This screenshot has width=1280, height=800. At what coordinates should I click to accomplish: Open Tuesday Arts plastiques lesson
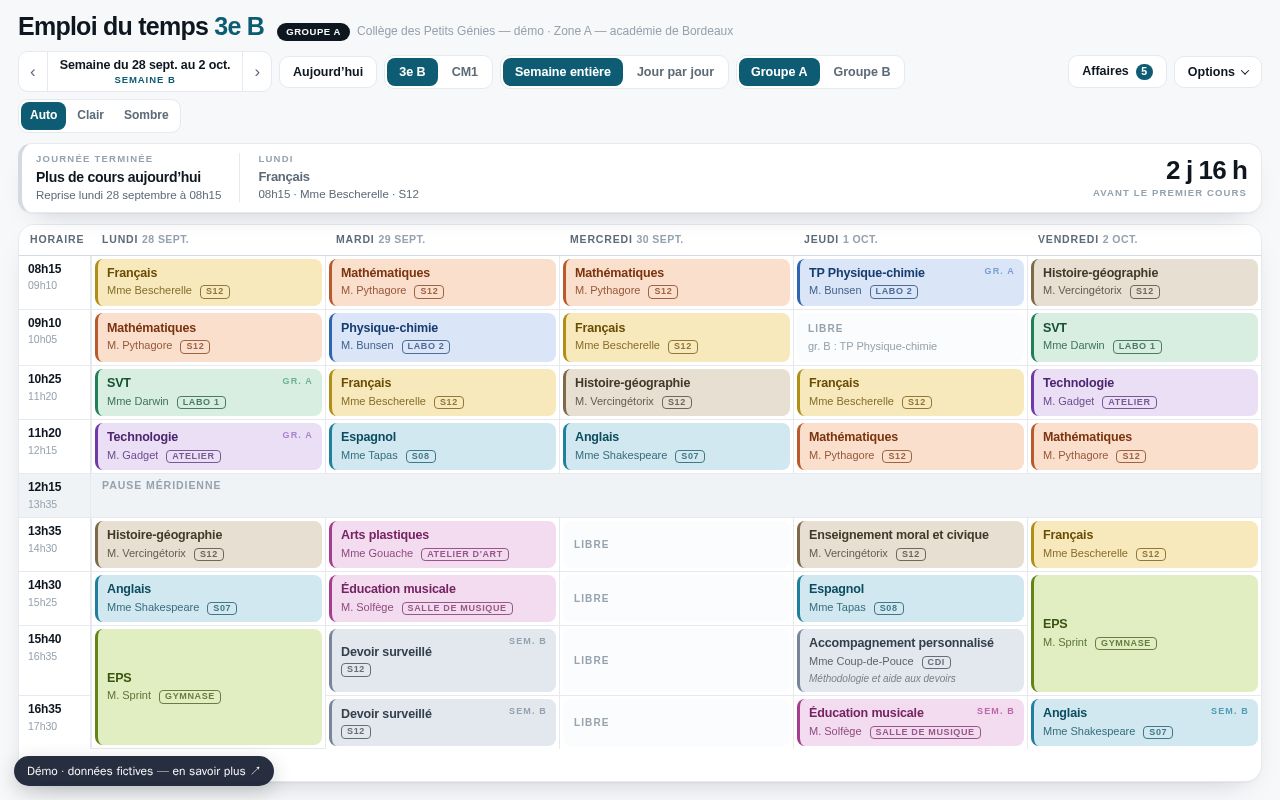point(442,545)
